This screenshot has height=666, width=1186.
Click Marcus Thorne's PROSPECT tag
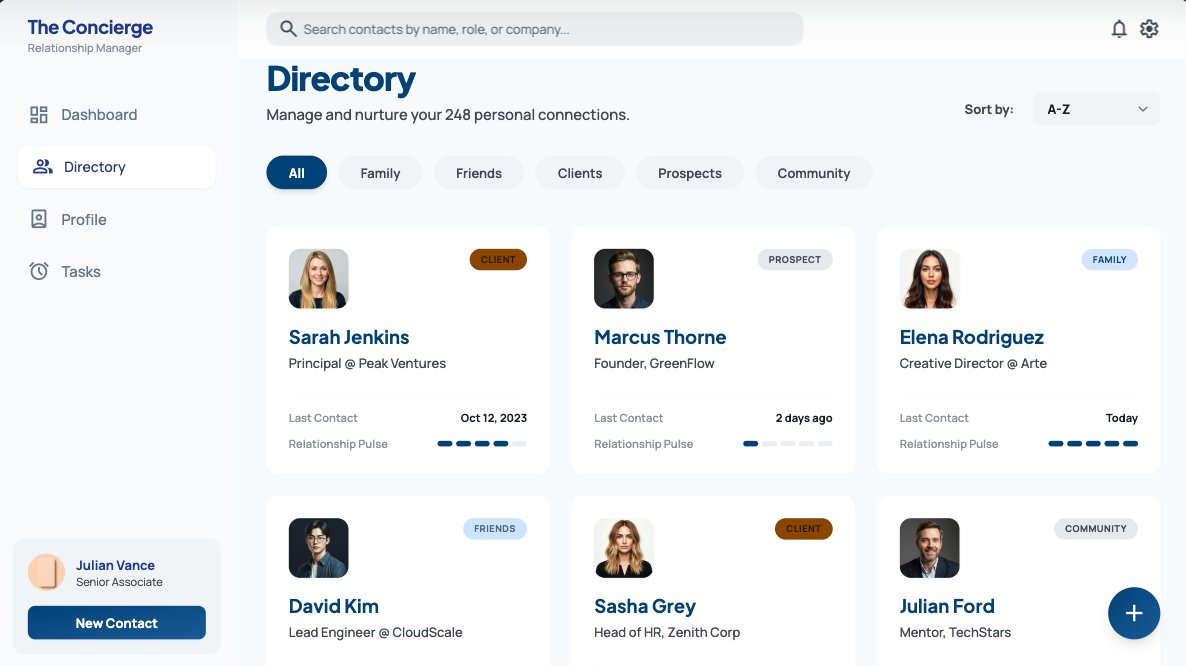(795, 259)
